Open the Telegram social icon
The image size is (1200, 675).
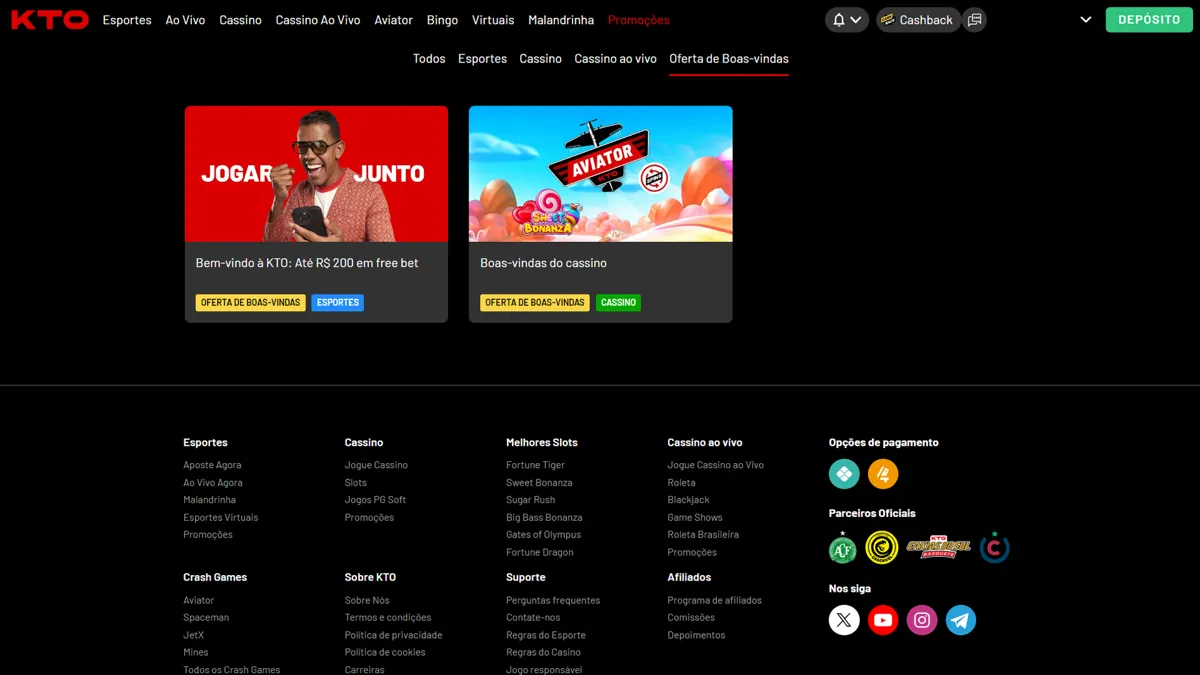pos(961,620)
